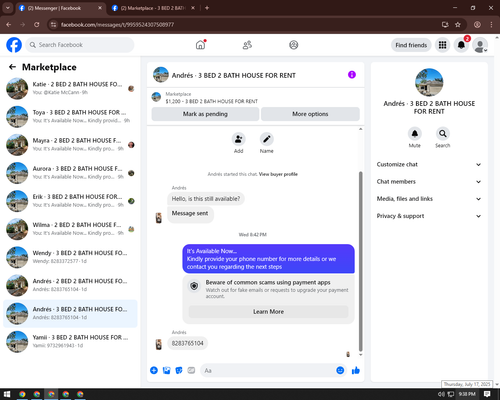Click the browser address bar URL
The width and height of the screenshot is (500, 400).
(117, 24)
